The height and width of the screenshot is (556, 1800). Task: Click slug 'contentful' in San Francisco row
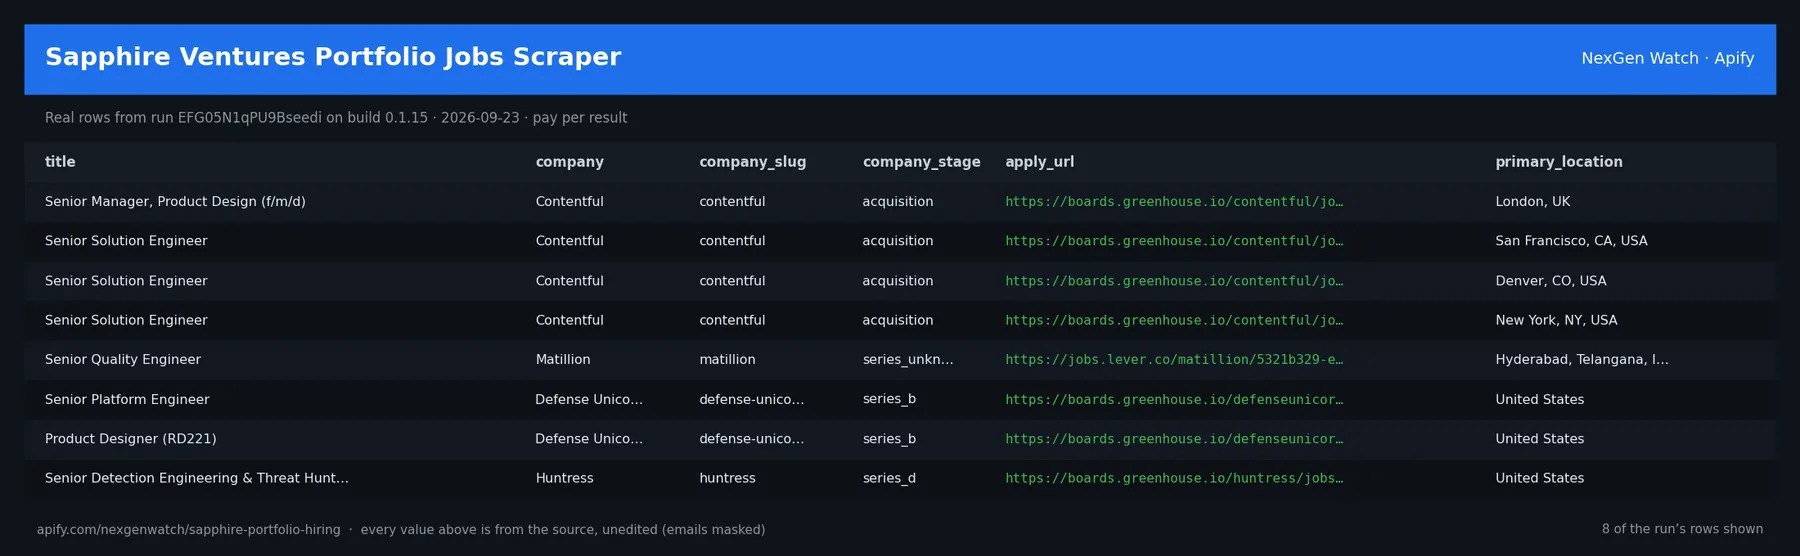click(x=732, y=241)
